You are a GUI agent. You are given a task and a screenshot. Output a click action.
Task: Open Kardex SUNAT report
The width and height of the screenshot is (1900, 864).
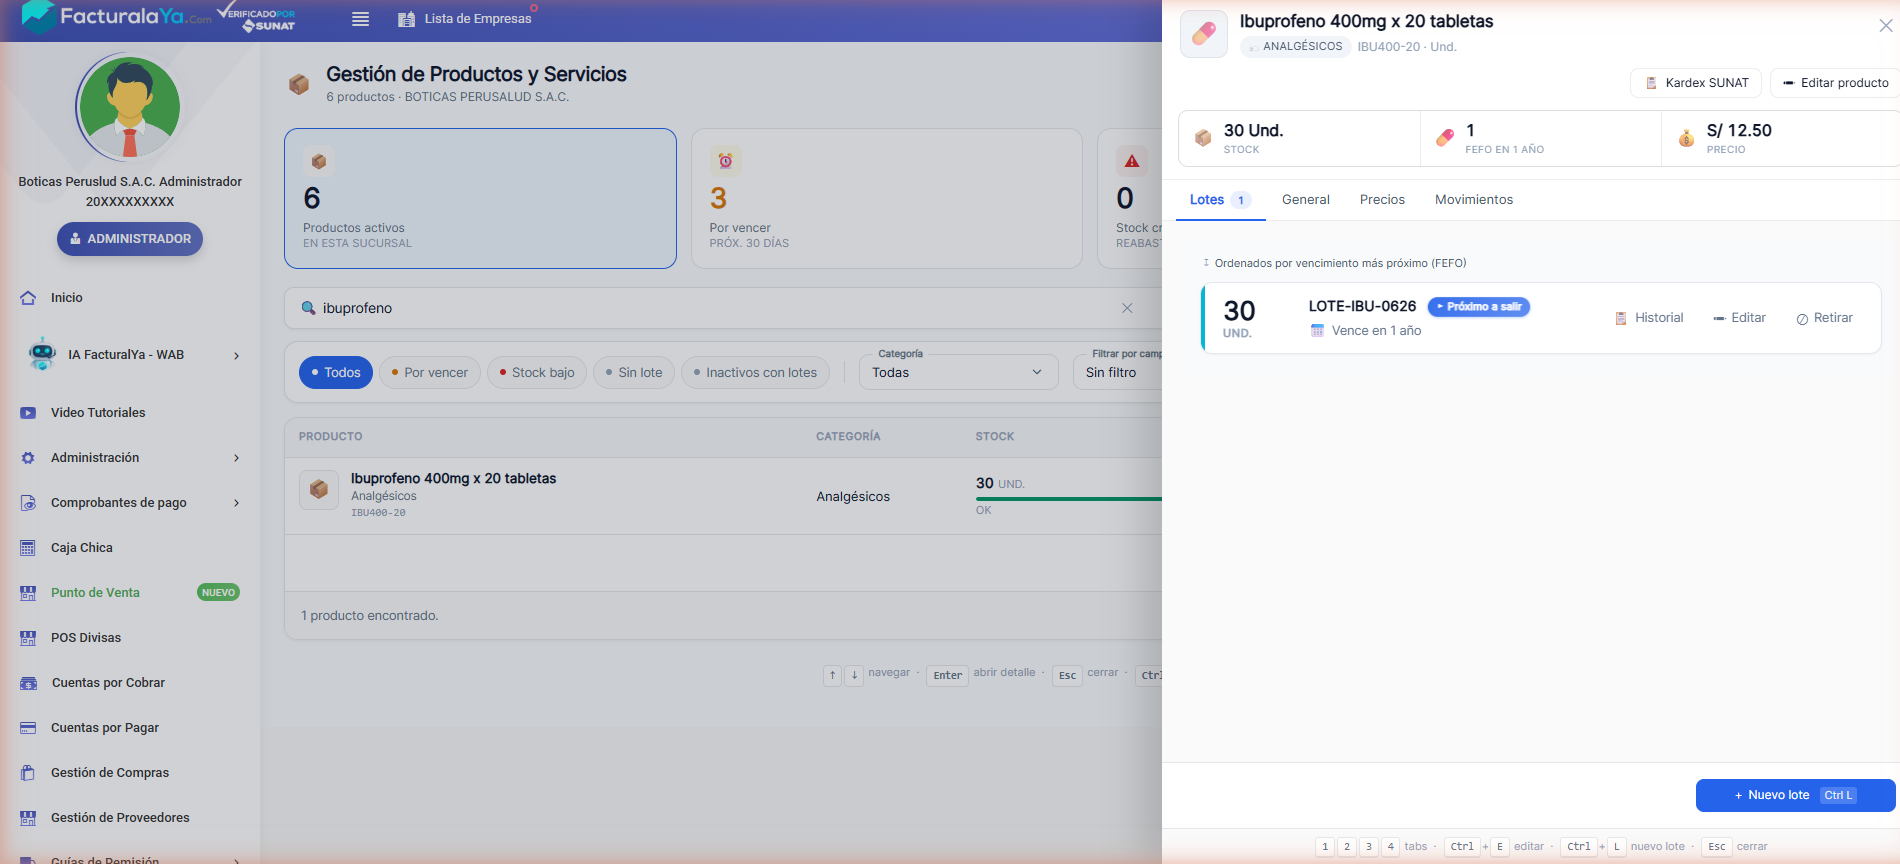1697,83
